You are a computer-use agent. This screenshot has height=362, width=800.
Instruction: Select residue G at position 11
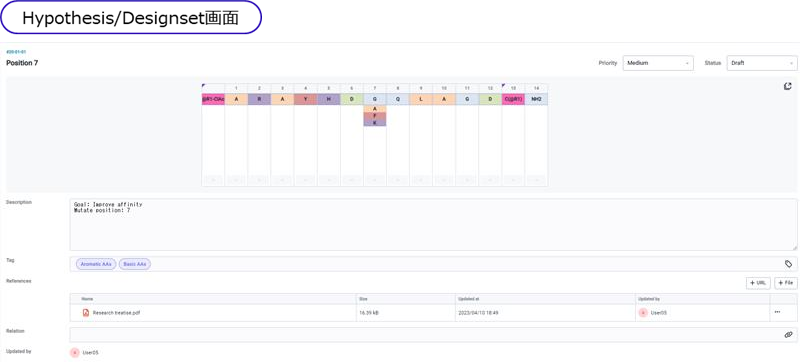tap(467, 99)
